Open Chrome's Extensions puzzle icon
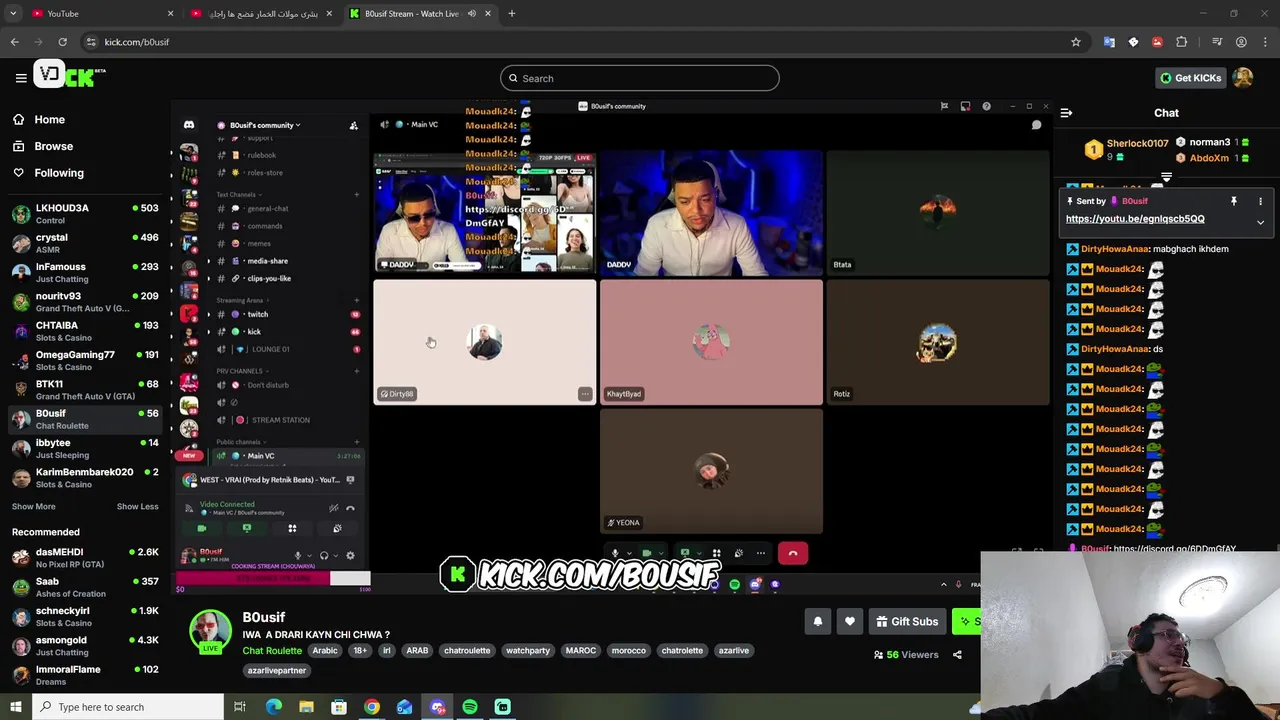1280x720 pixels. click(1182, 42)
